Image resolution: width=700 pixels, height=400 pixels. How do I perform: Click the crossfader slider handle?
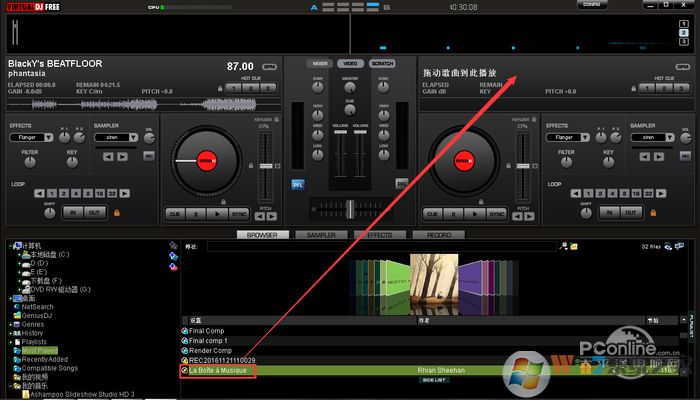pos(350,208)
